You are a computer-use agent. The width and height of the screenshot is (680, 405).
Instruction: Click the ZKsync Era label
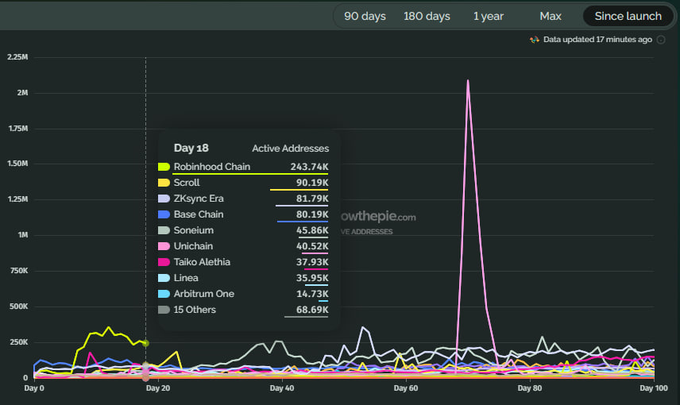(x=199, y=199)
